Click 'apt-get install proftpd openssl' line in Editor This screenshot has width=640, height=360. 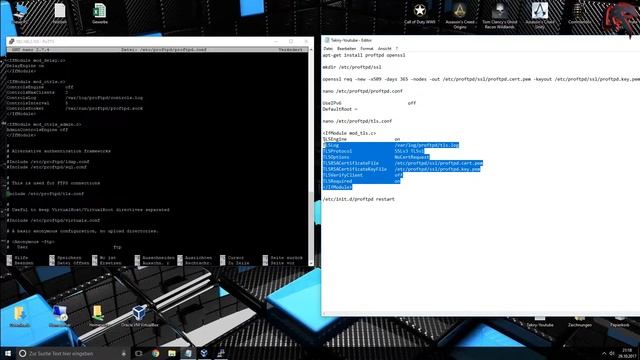point(364,55)
